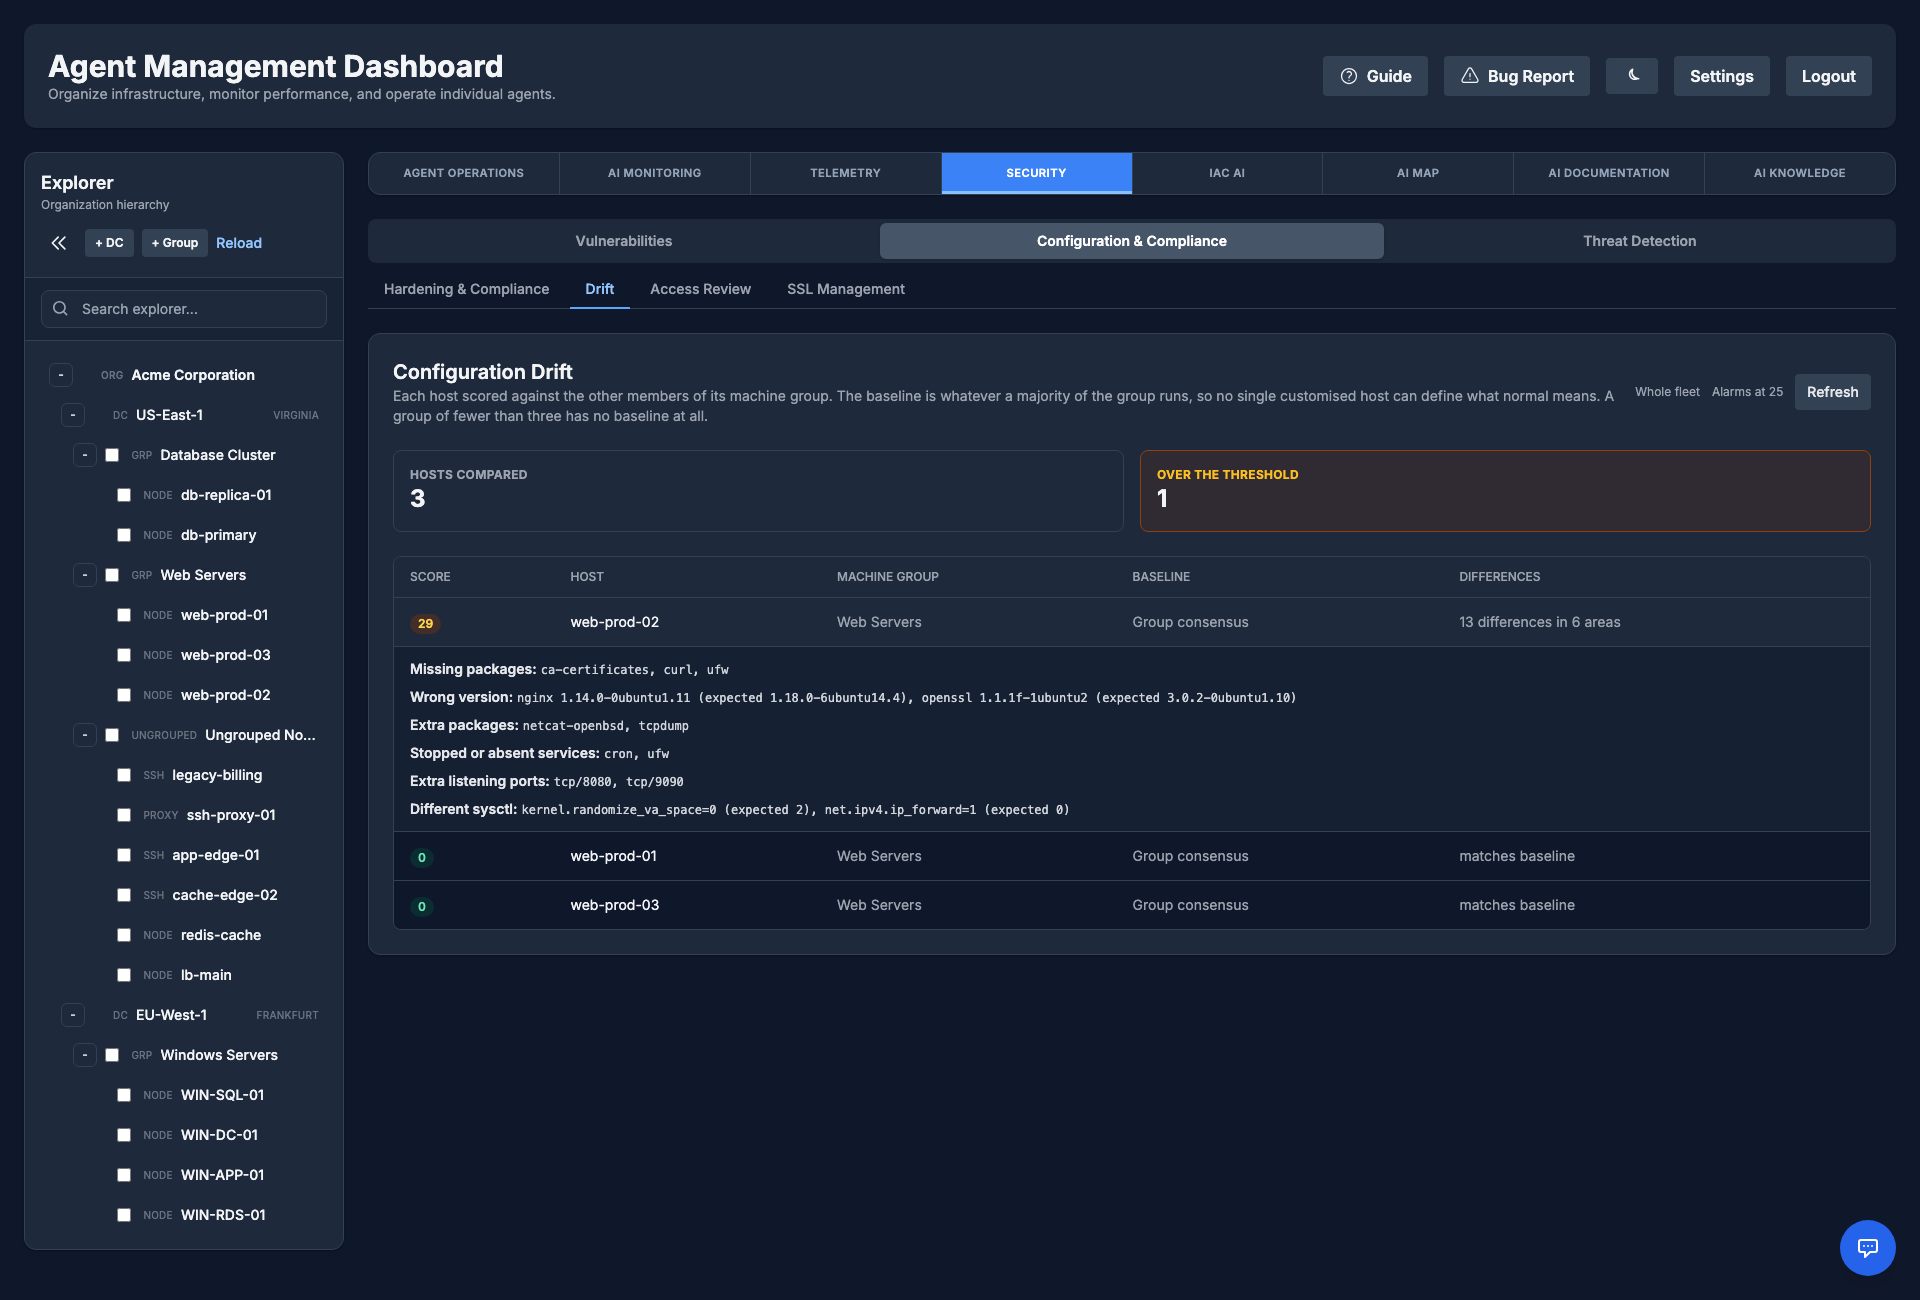Open Threat Detection section
The image size is (1920, 1300).
(x=1639, y=241)
